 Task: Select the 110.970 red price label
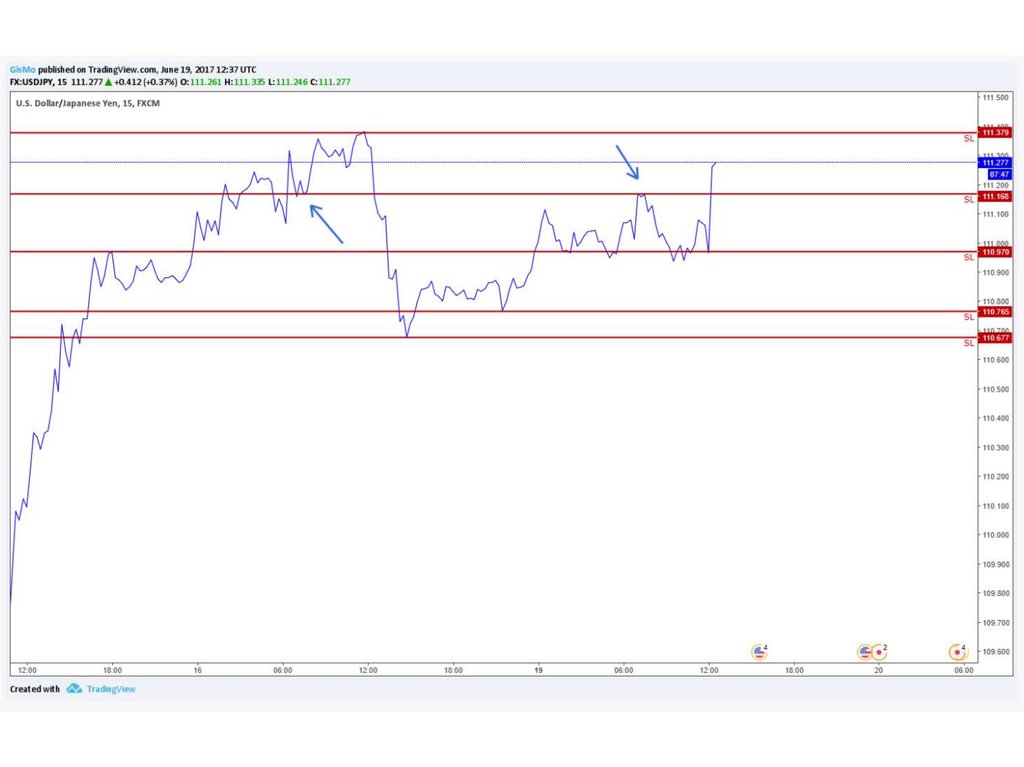click(x=996, y=253)
